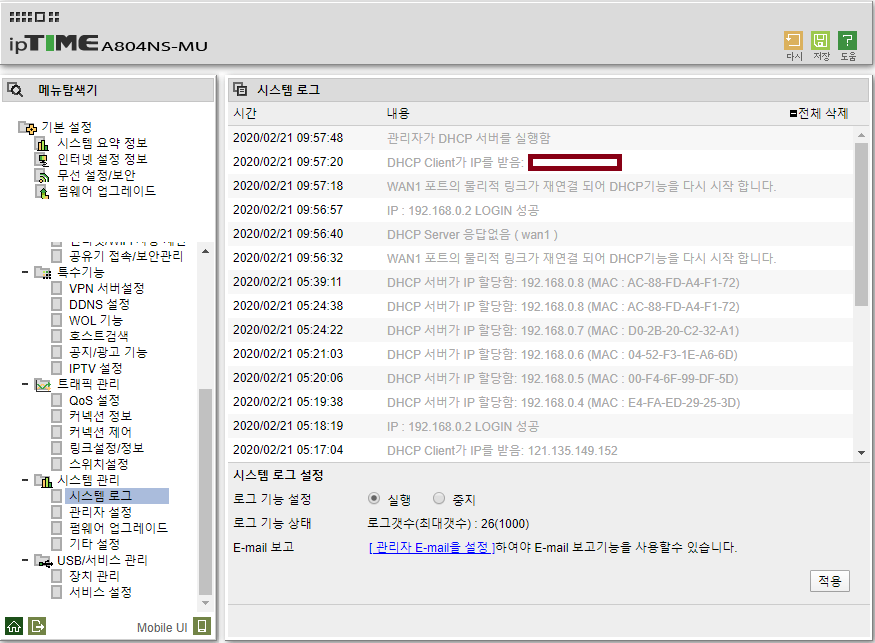Switch to Mobile UI via the phone icon
Image resolution: width=875 pixels, height=643 pixels.
coord(202,626)
